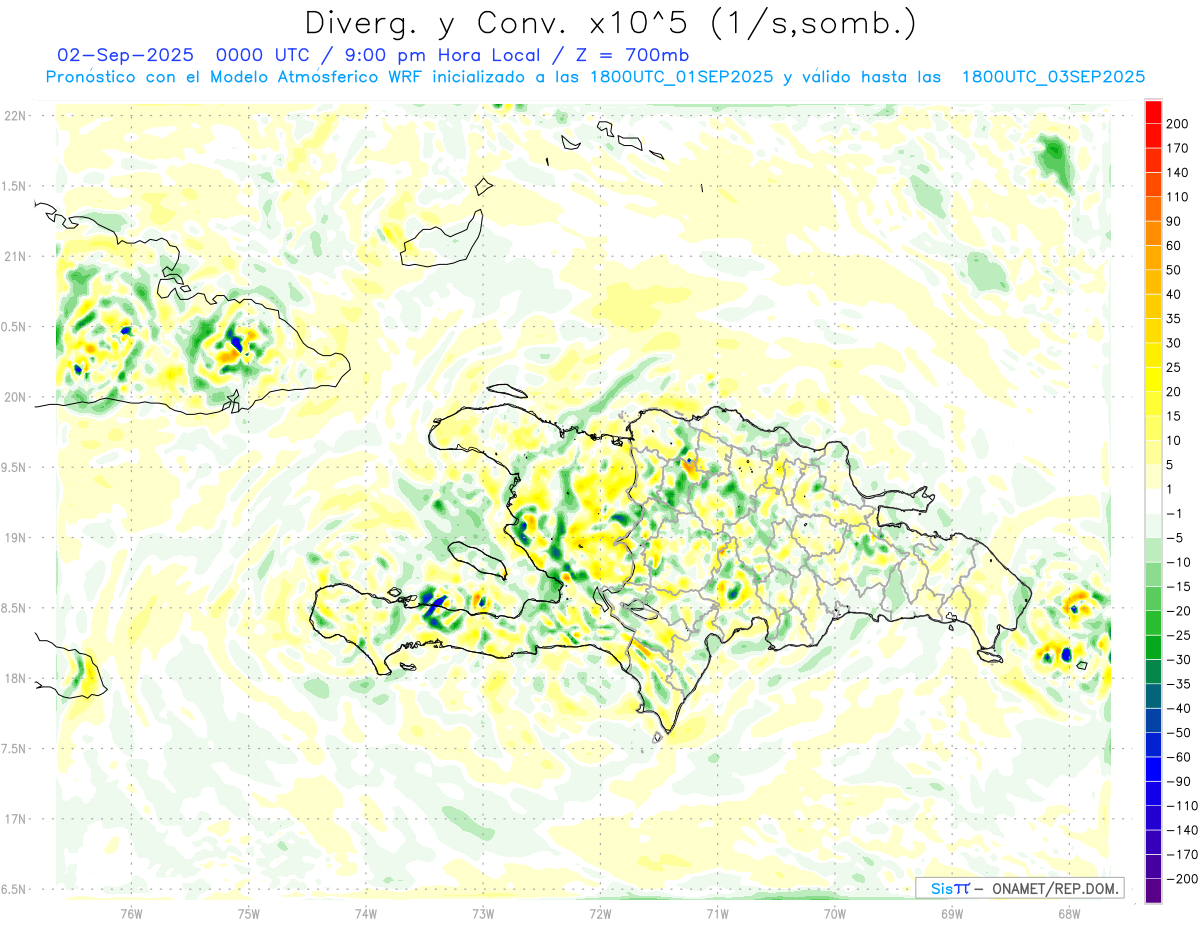Click the '75W' longitude label
The image size is (1200, 927).
pyautogui.click(x=248, y=913)
